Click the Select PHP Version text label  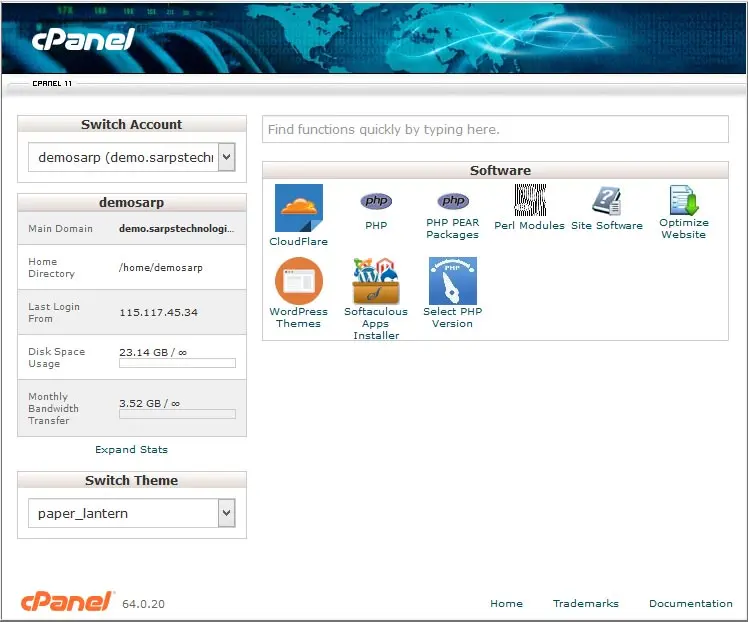453,317
